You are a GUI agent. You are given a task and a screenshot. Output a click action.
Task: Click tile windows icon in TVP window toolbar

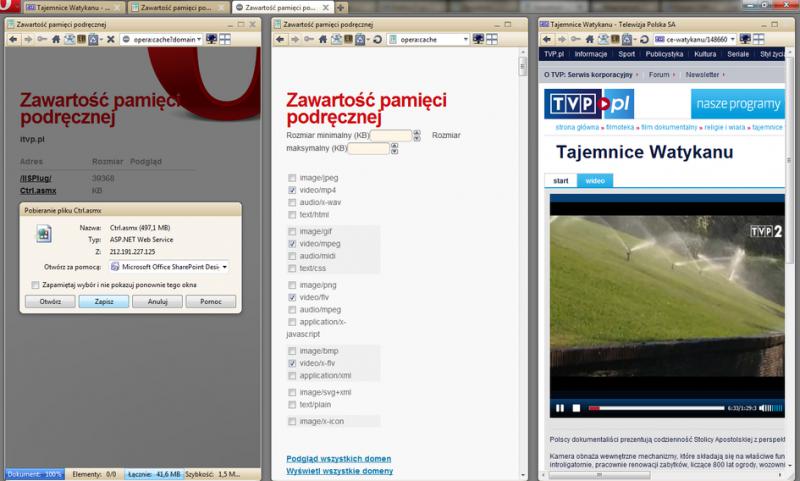(x=759, y=39)
